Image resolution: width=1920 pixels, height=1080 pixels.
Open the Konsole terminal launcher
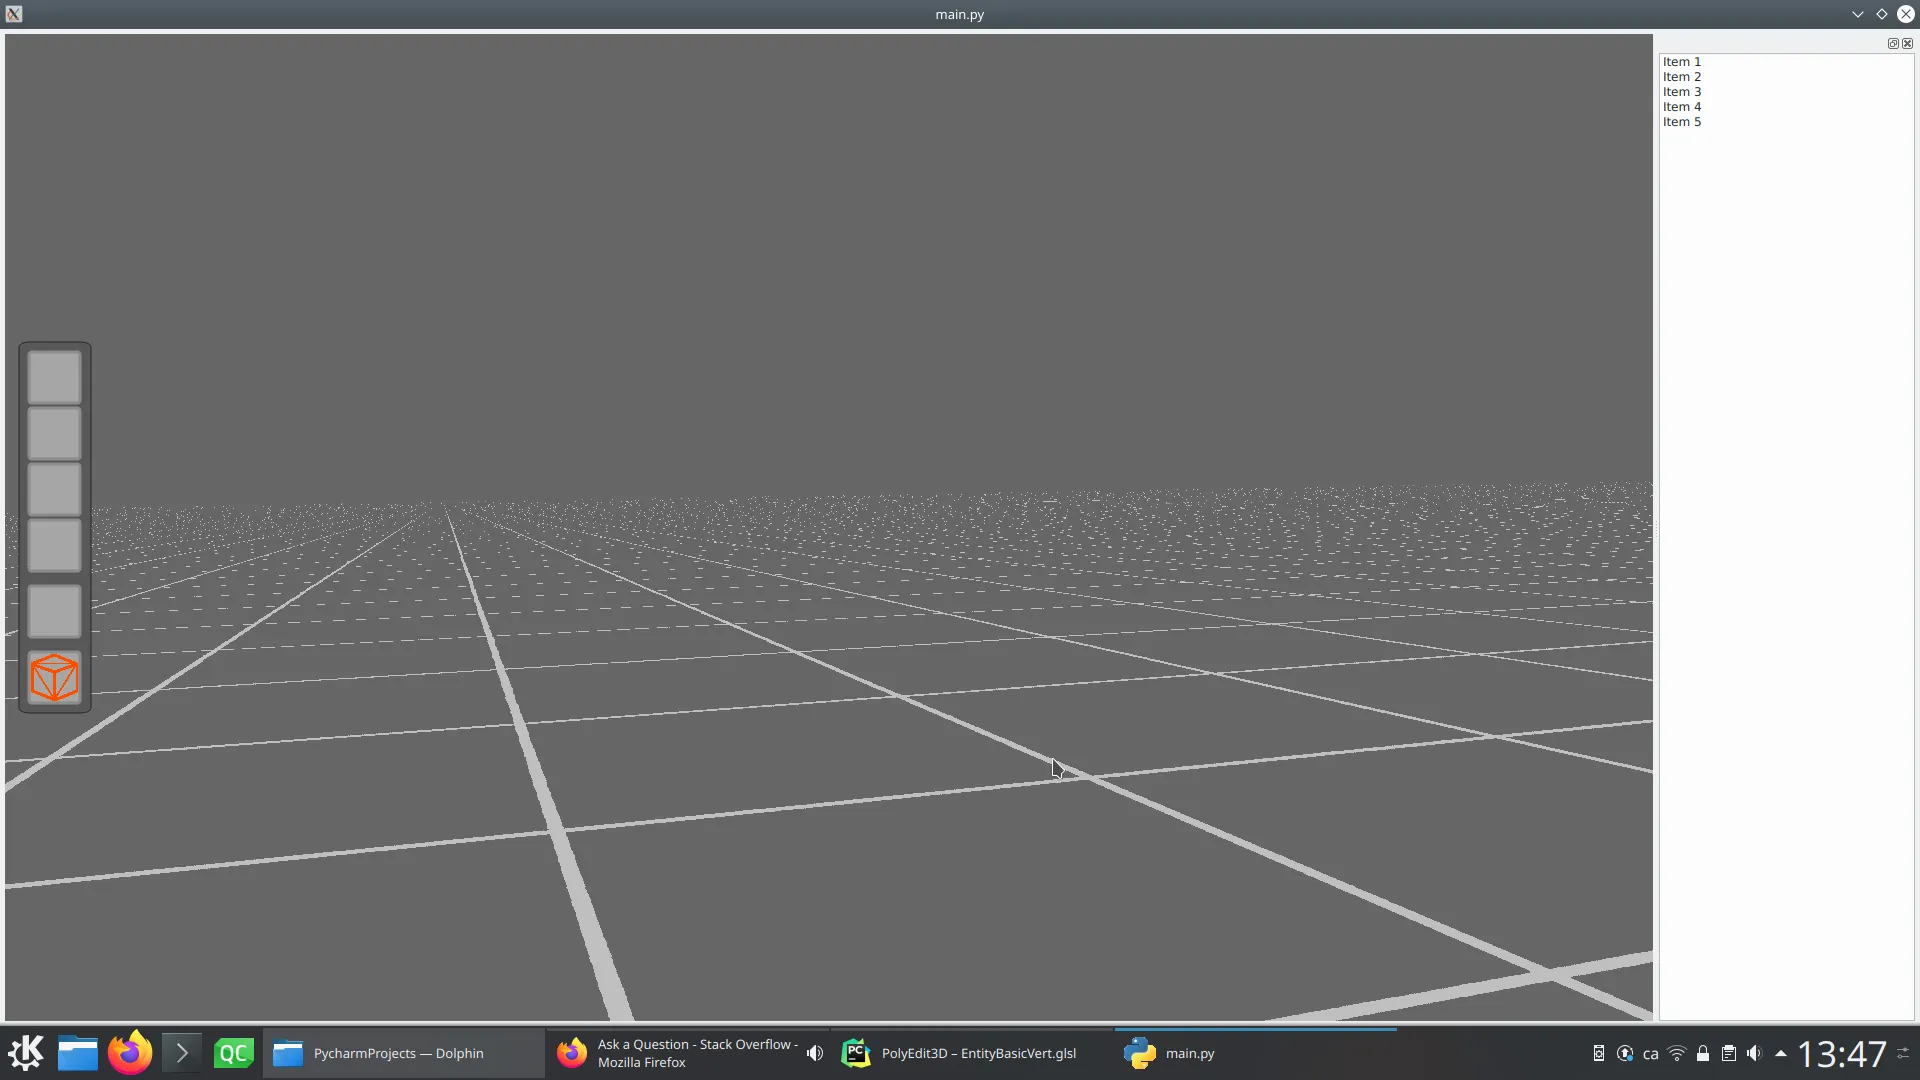pos(182,1053)
